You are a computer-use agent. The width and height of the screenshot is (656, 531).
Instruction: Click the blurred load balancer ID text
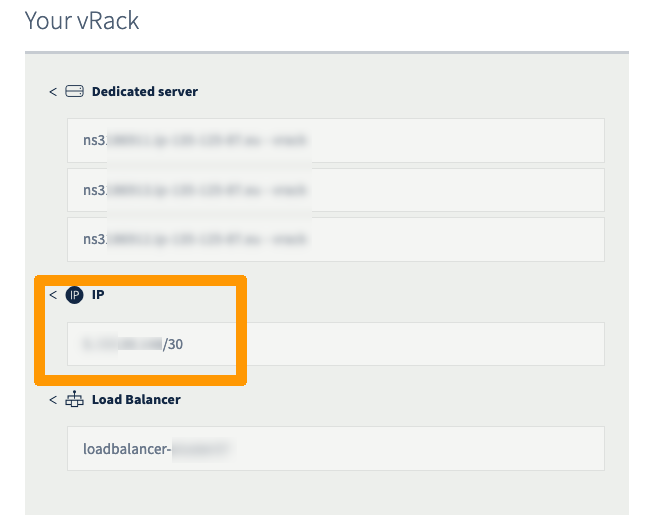tap(201, 449)
